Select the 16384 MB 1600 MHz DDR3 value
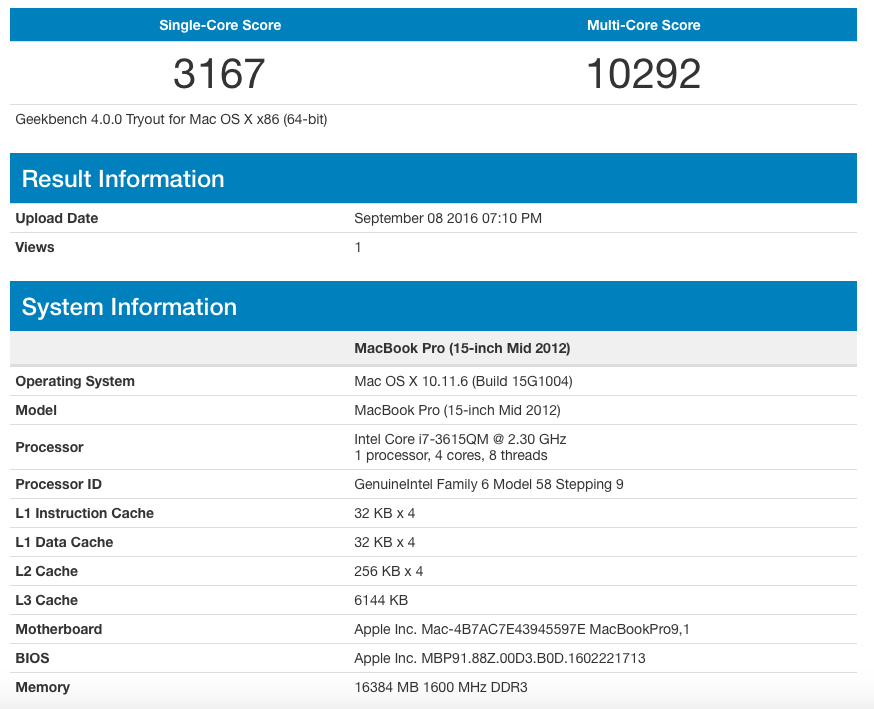Viewport: 874px width, 709px height. tap(441, 687)
